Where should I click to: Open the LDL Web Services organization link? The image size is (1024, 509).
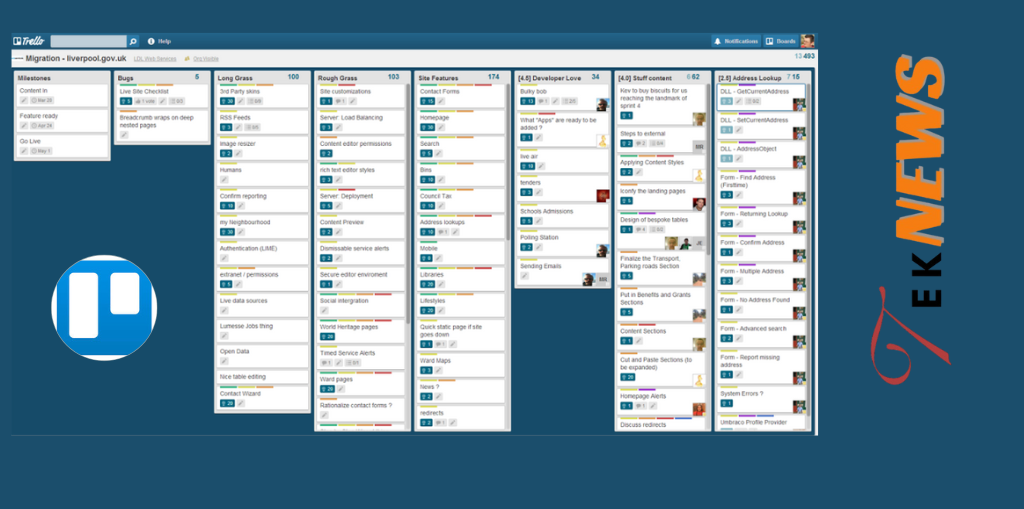[x=155, y=59]
